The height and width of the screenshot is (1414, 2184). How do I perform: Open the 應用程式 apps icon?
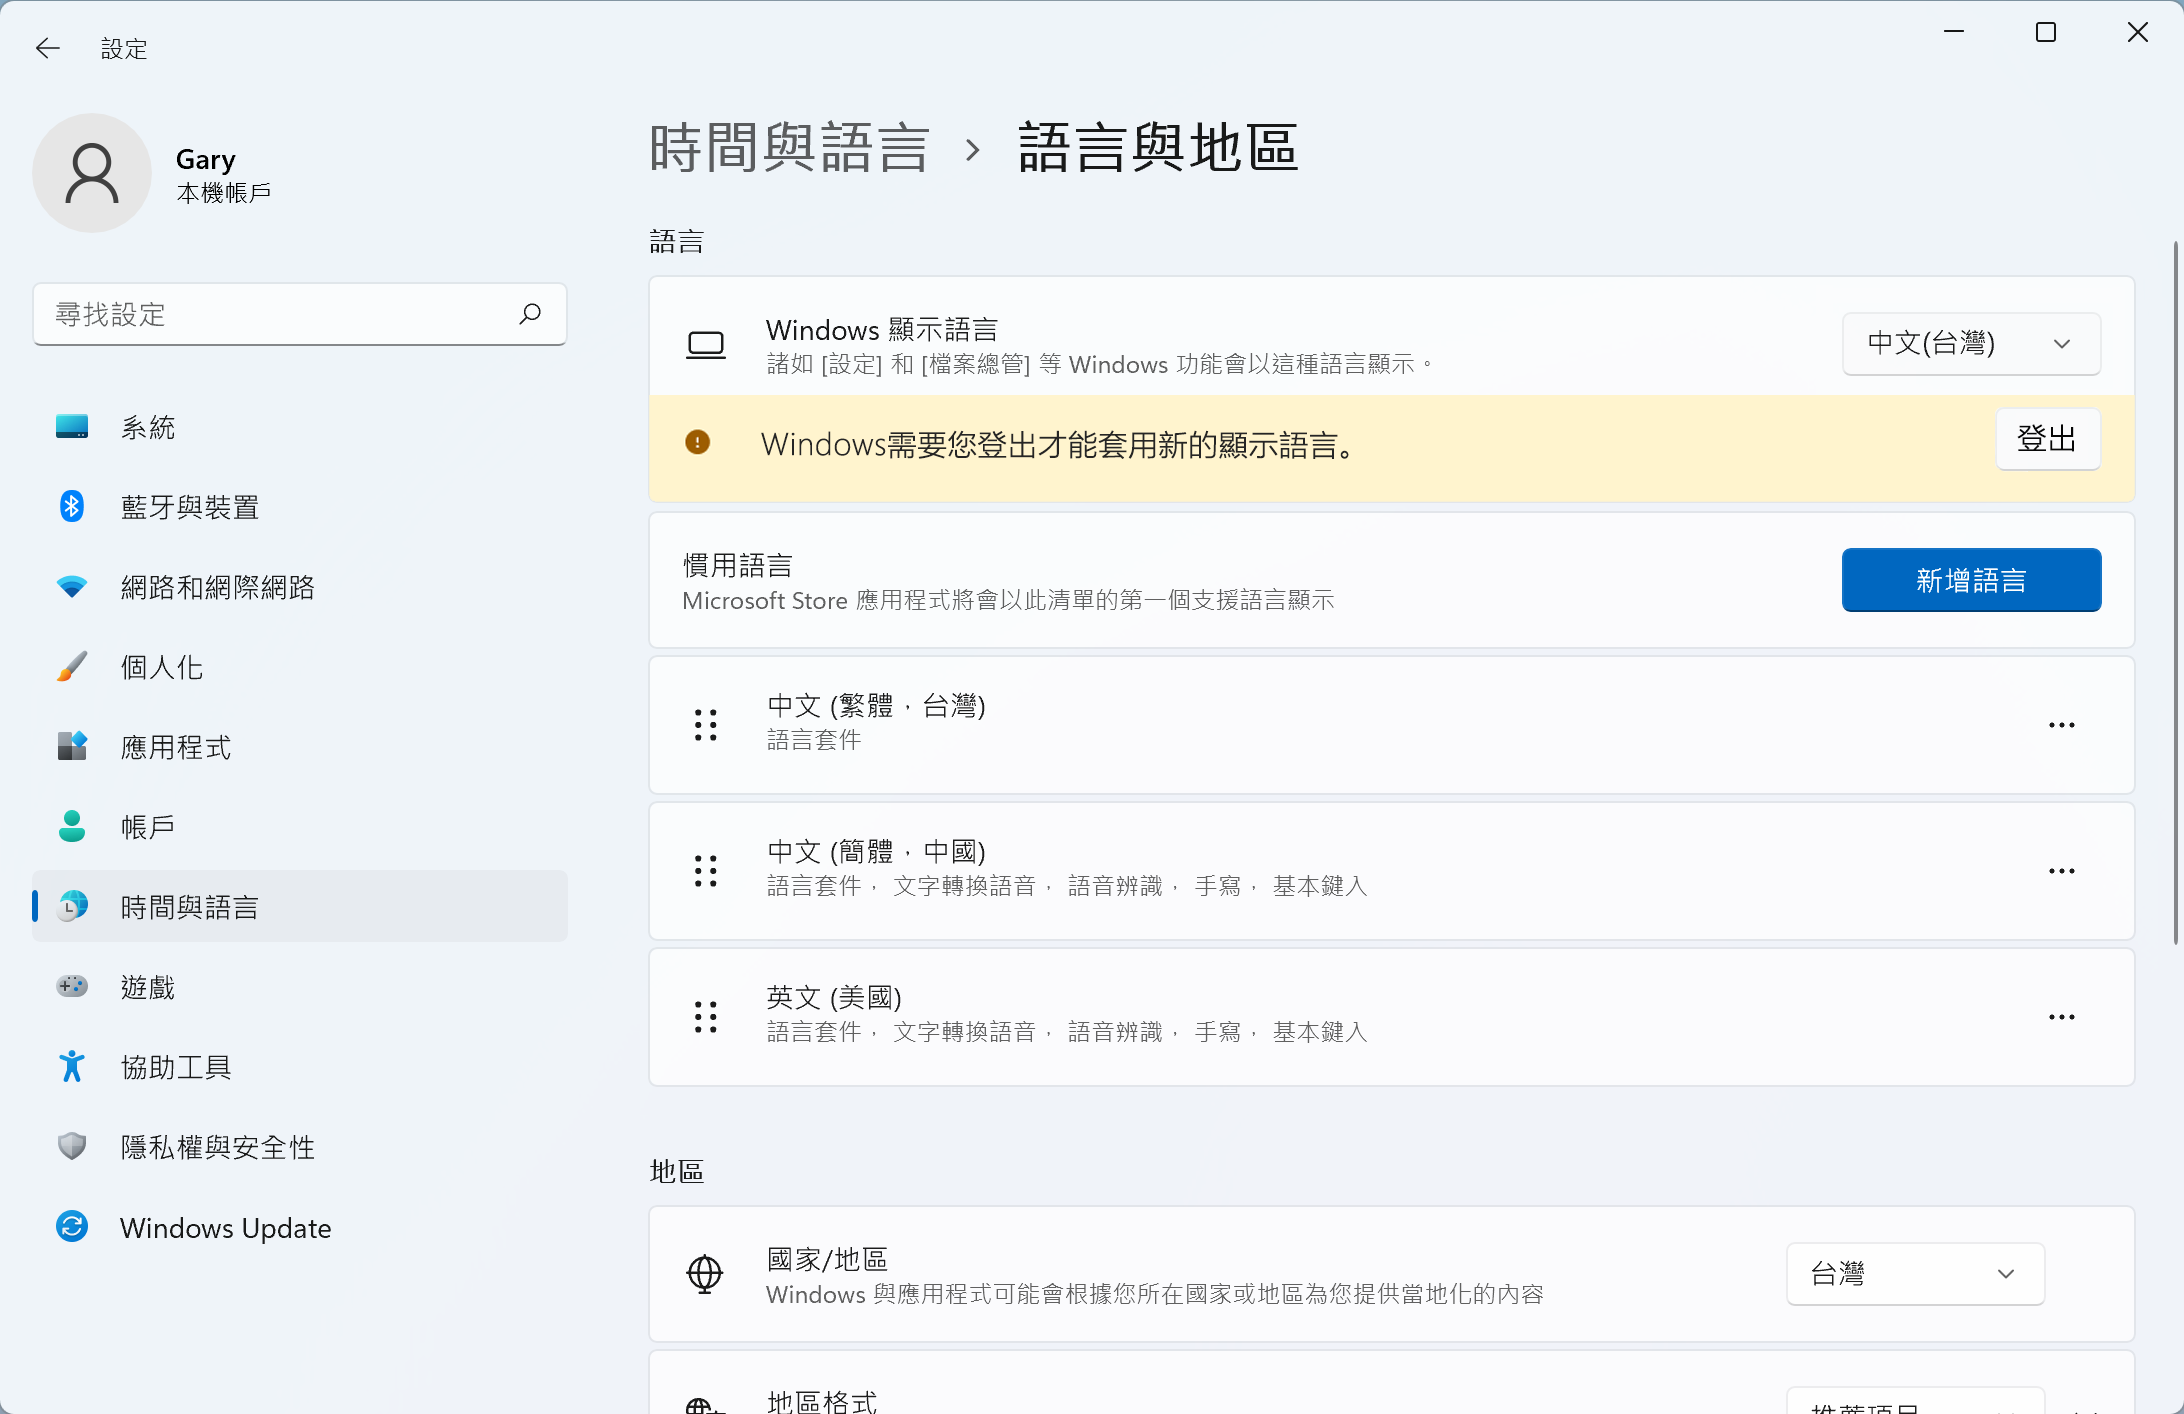(x=72, y=746)
